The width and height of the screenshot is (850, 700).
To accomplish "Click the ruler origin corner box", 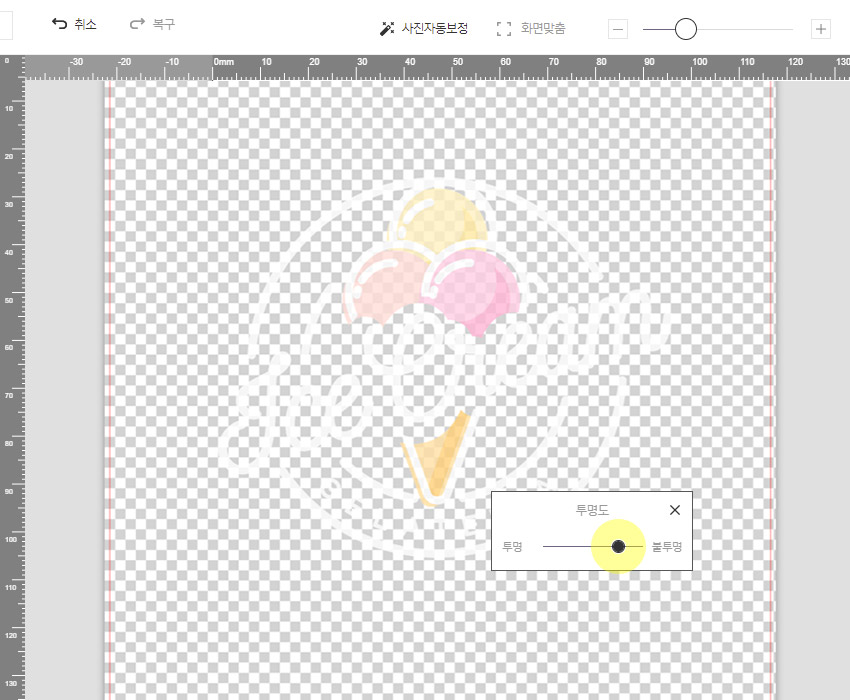I will coord(11,66).
